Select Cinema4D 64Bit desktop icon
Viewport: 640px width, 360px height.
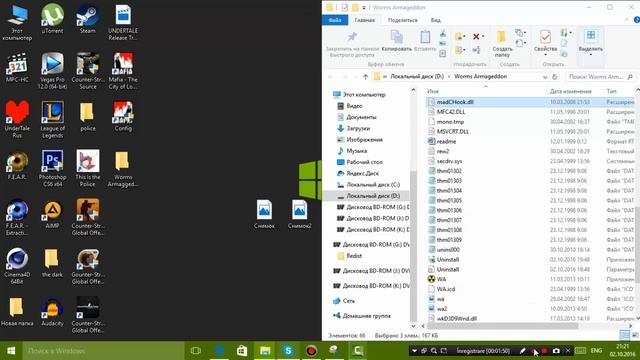17,266
